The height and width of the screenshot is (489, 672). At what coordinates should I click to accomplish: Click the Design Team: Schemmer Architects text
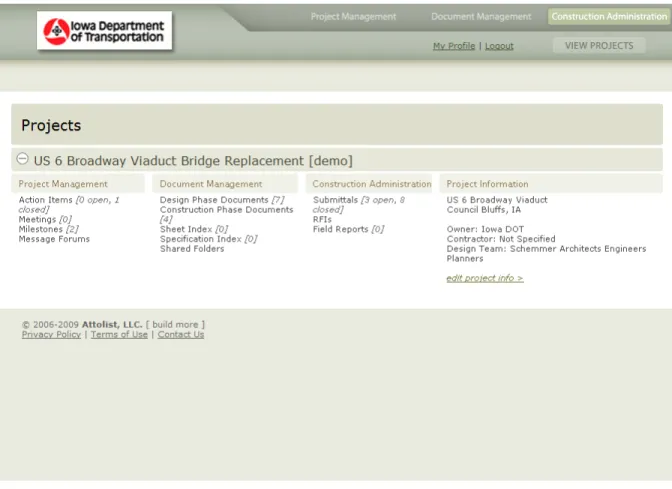click(546, 254)
